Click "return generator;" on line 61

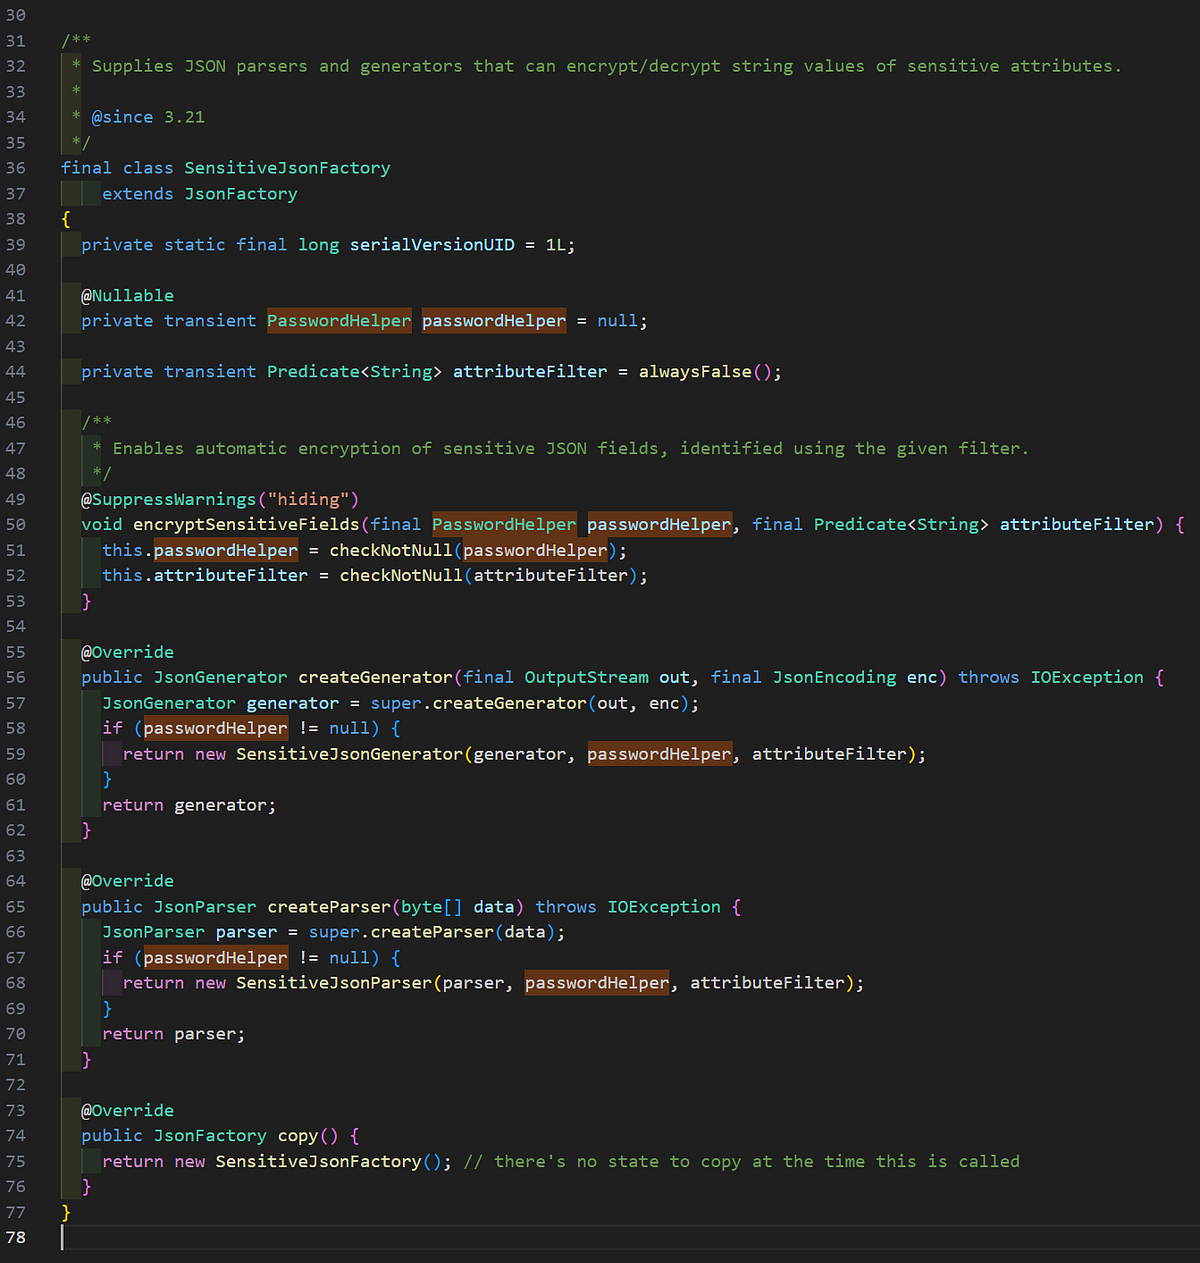189,805
